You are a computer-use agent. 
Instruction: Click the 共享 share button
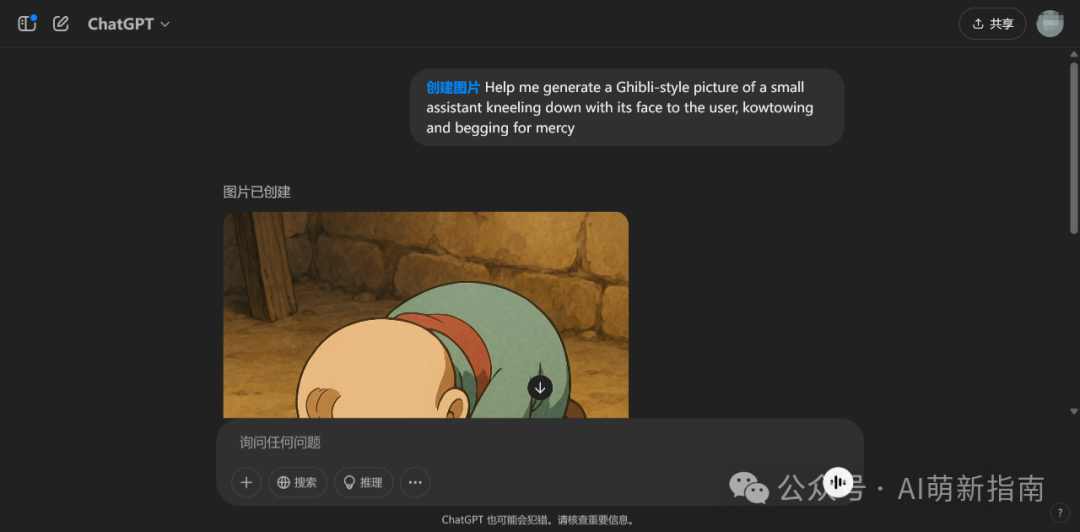coord(992,24)
